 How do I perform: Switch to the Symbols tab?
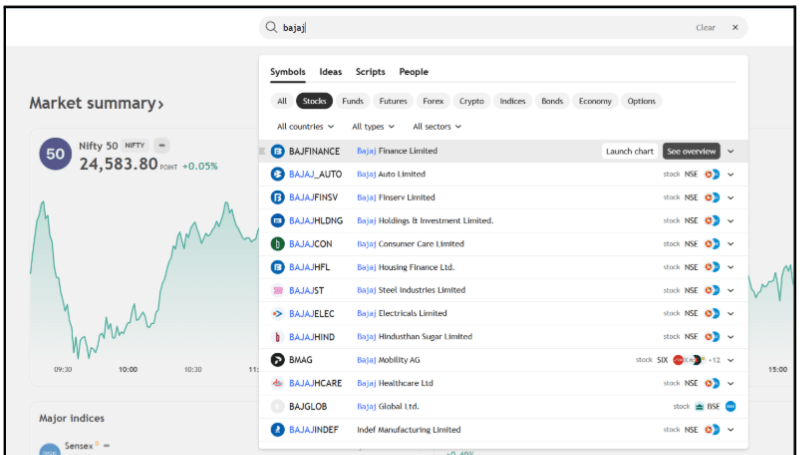(288, 72)
